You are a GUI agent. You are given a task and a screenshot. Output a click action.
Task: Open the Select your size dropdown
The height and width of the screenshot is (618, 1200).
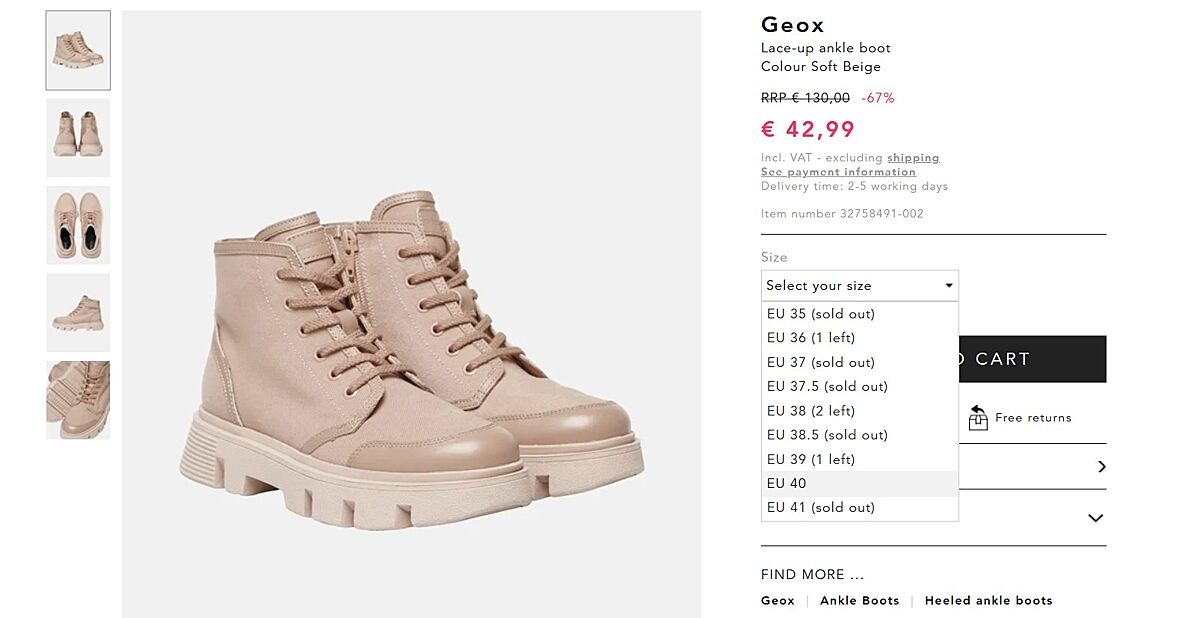click(x=859, y=286)
